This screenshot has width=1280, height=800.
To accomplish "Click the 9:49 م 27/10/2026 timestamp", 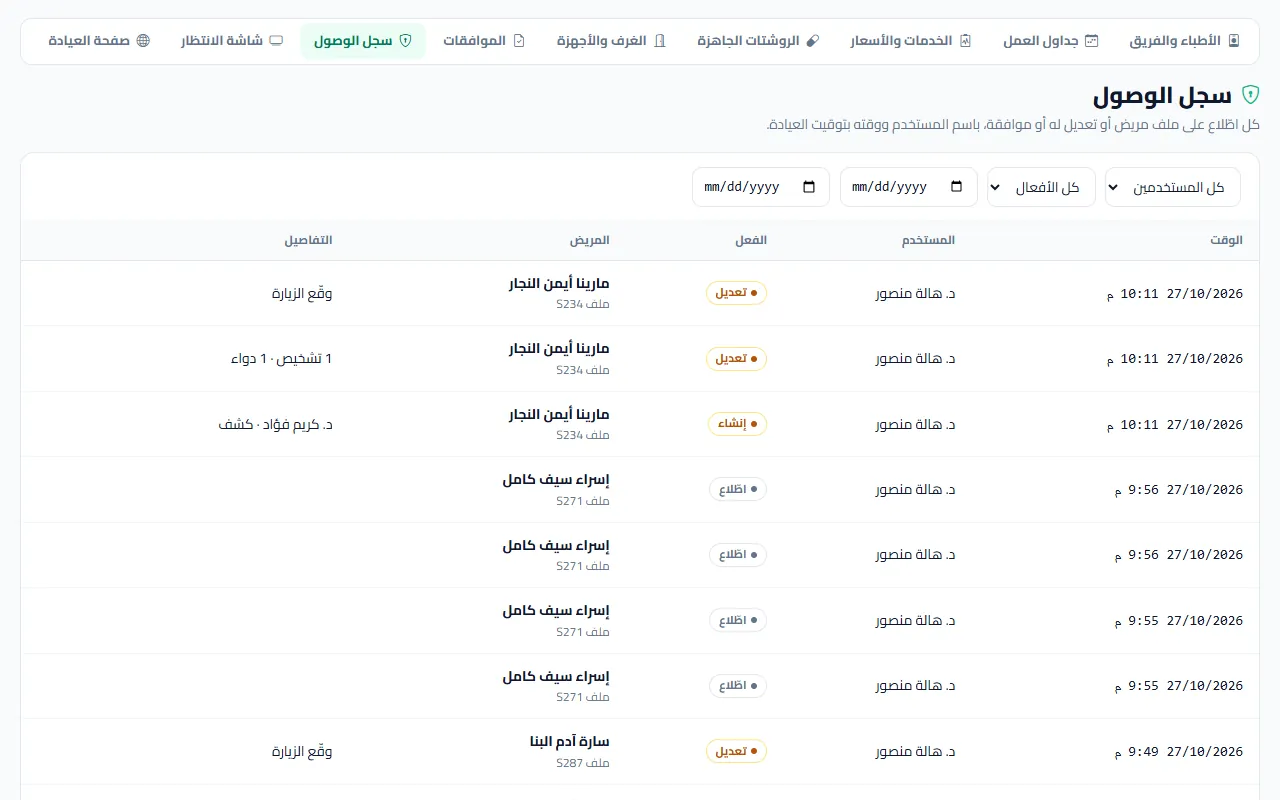I will [1179, 751].
